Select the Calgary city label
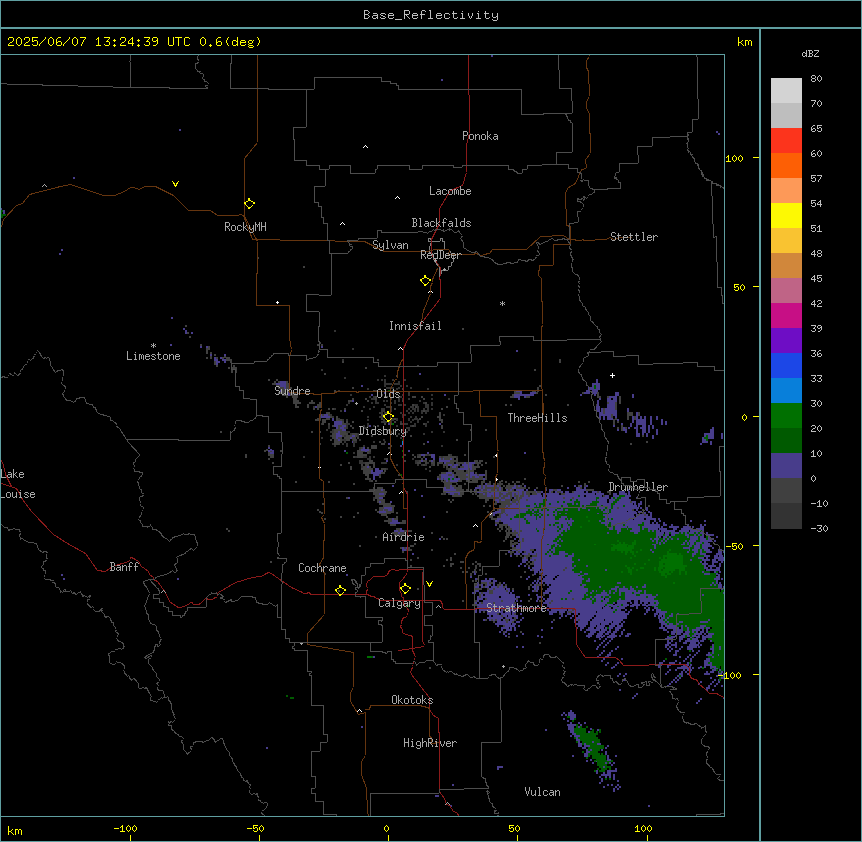 pyautogui.click(x=399, y=603)
